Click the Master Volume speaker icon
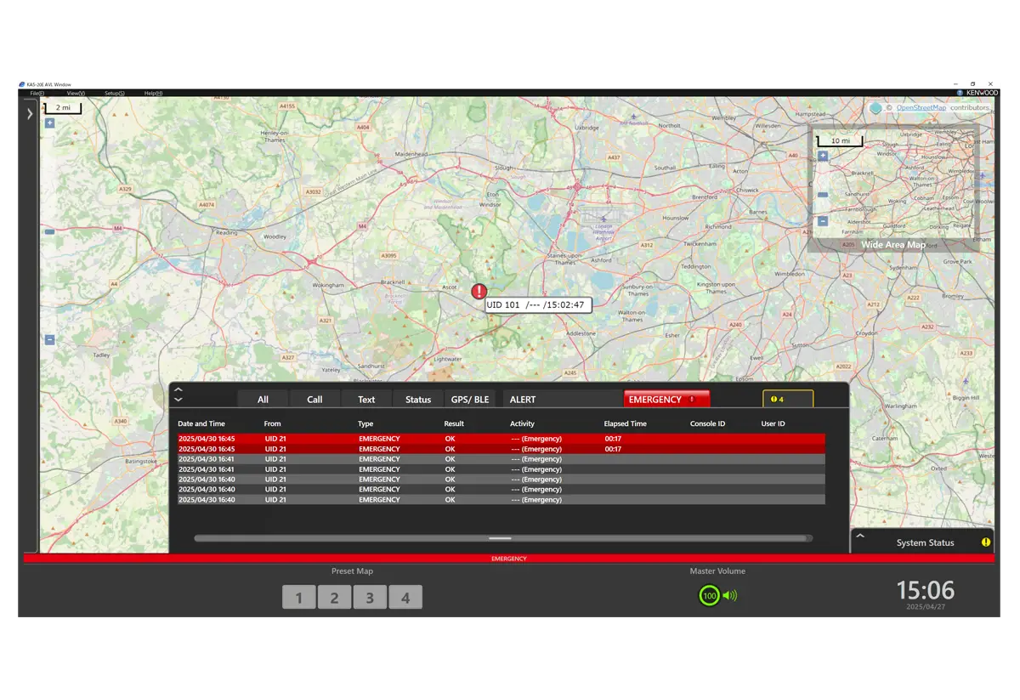The image size is (1020, 700). pos(729,596)
